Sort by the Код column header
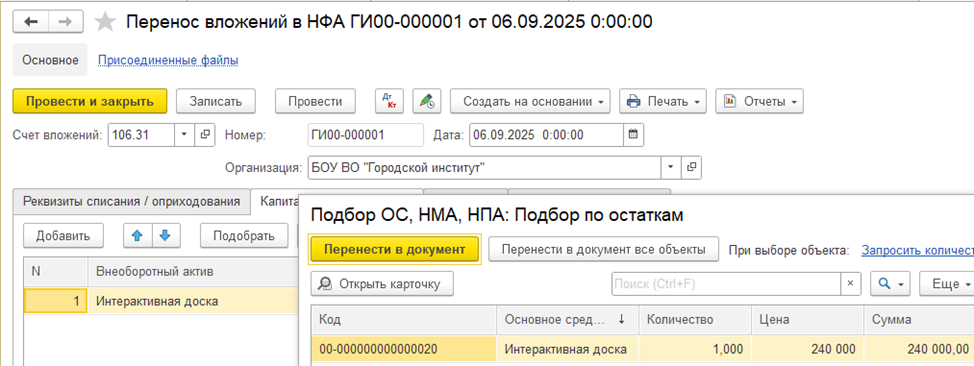 404,319
